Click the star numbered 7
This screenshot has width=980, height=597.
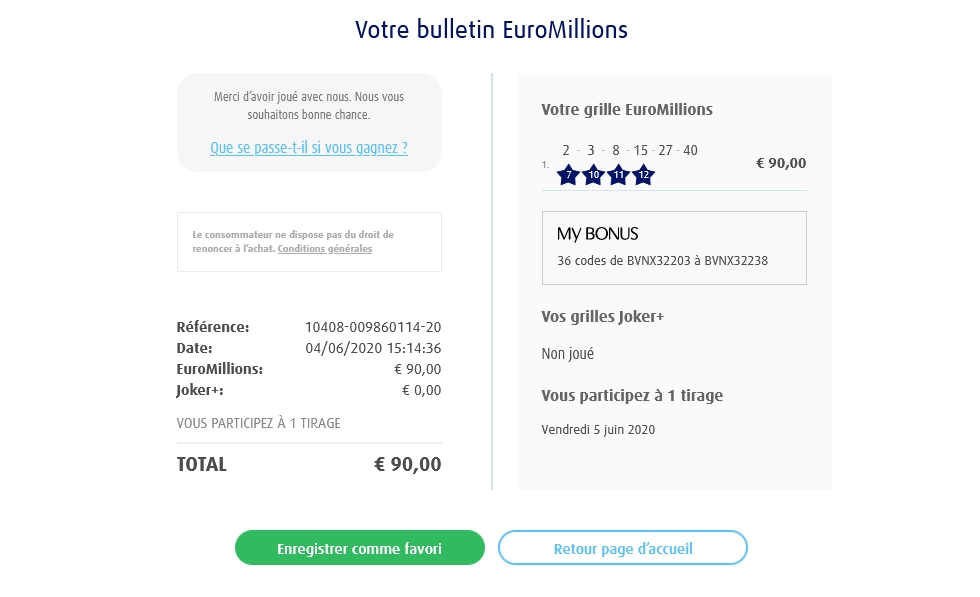(x=568, y=175)
